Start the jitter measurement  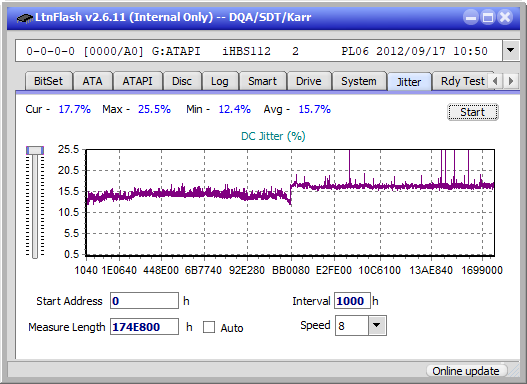tap(472, 112)
